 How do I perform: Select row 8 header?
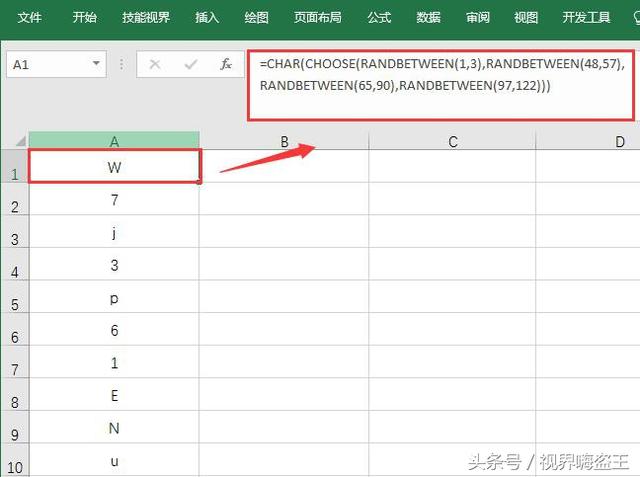coord(15,395)
